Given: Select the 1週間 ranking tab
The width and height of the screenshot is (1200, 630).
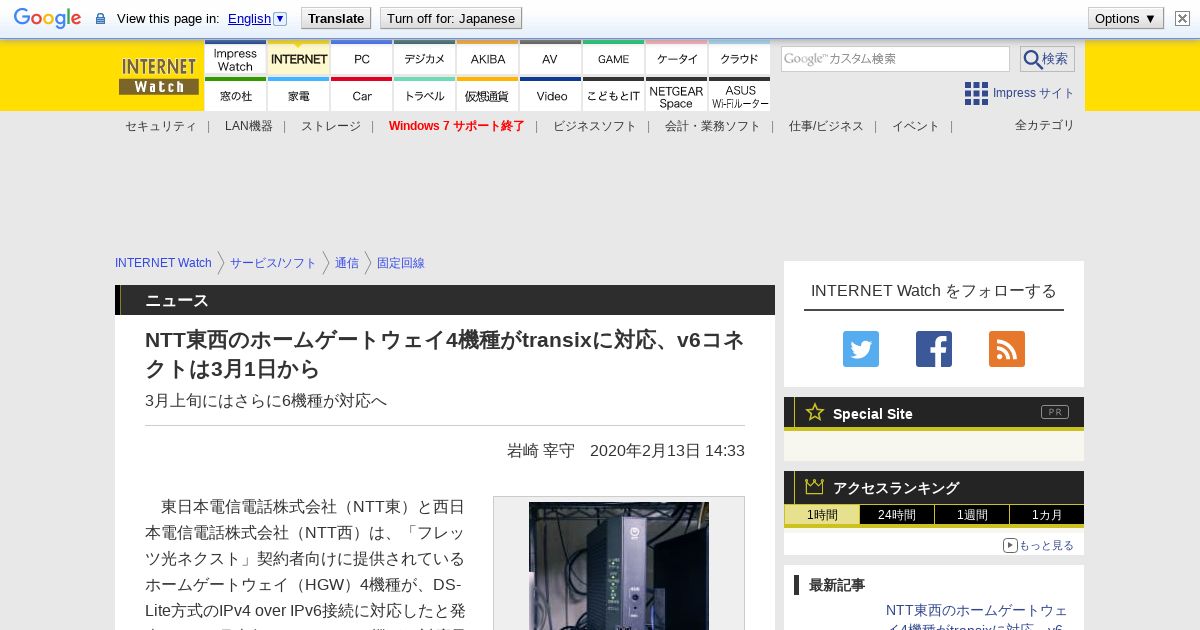Looking at the screenshot, I should tap(971, 515).
